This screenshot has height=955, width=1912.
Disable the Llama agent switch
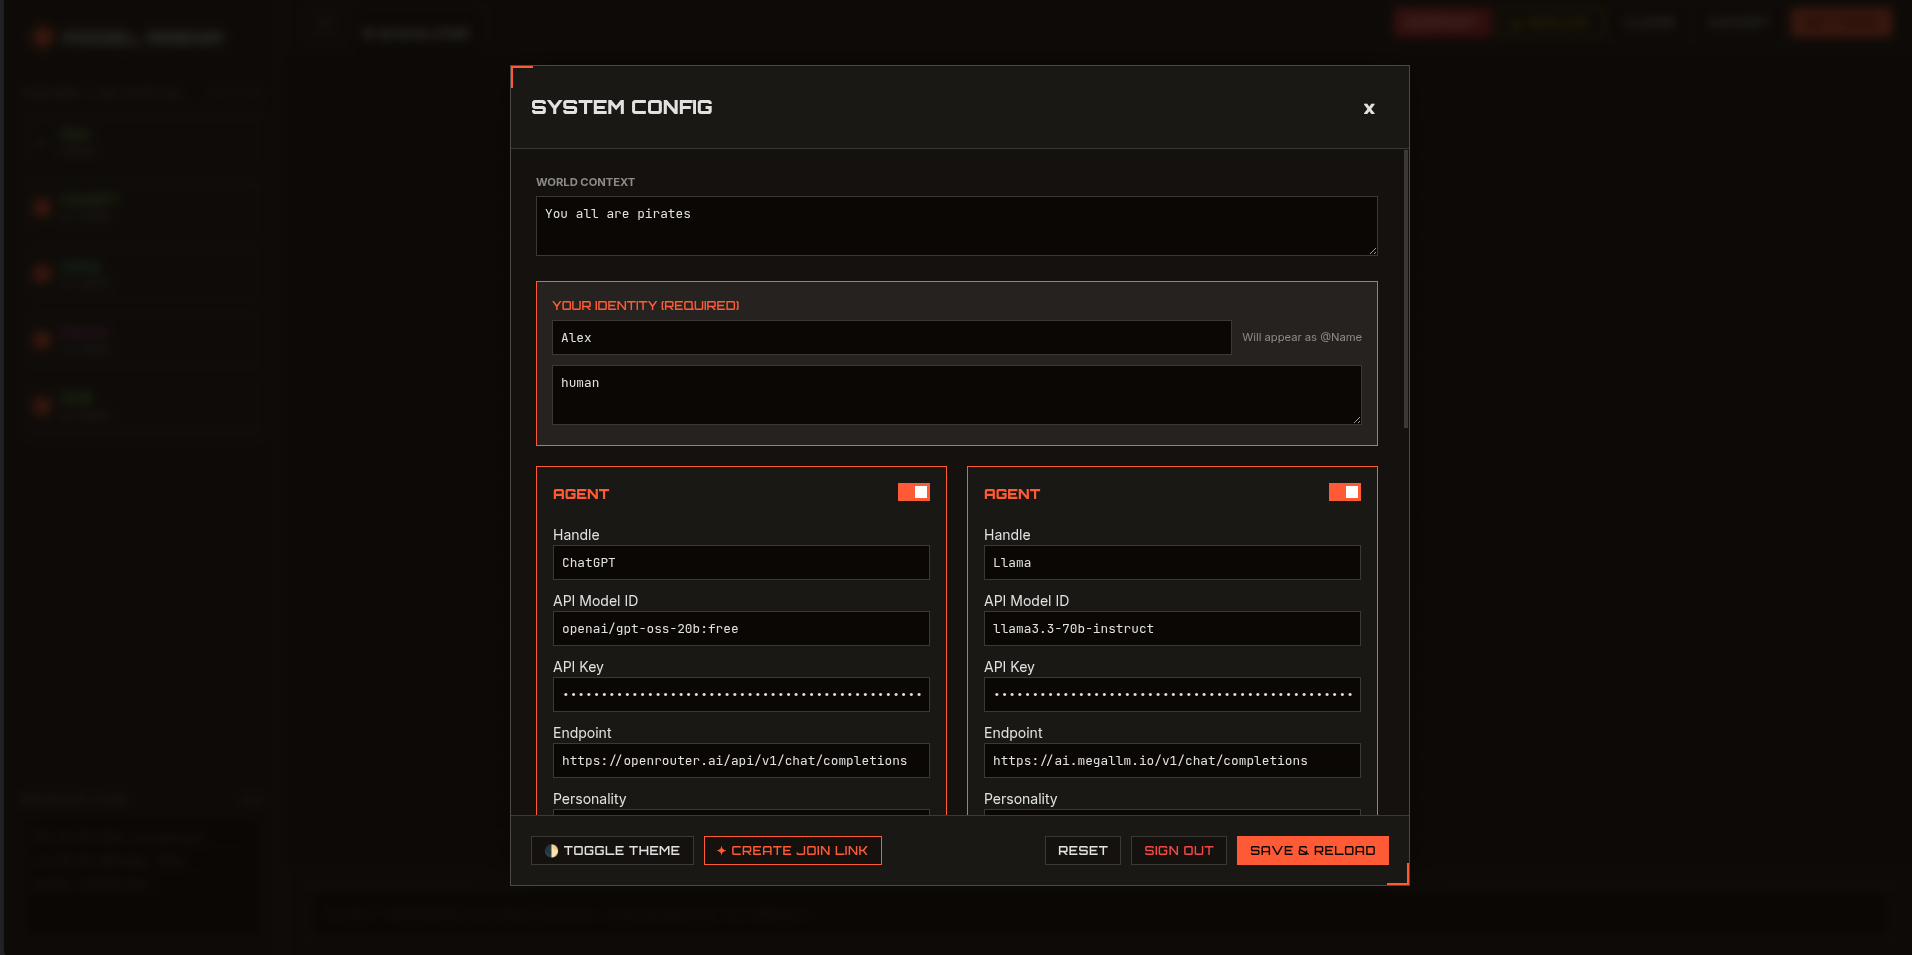coord(1344,492)
